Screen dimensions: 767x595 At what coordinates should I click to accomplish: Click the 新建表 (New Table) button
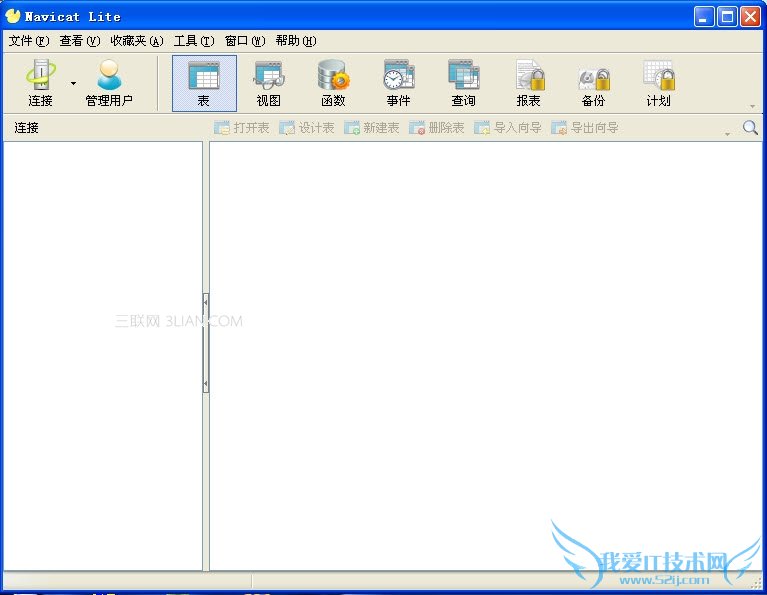point(372,128)
